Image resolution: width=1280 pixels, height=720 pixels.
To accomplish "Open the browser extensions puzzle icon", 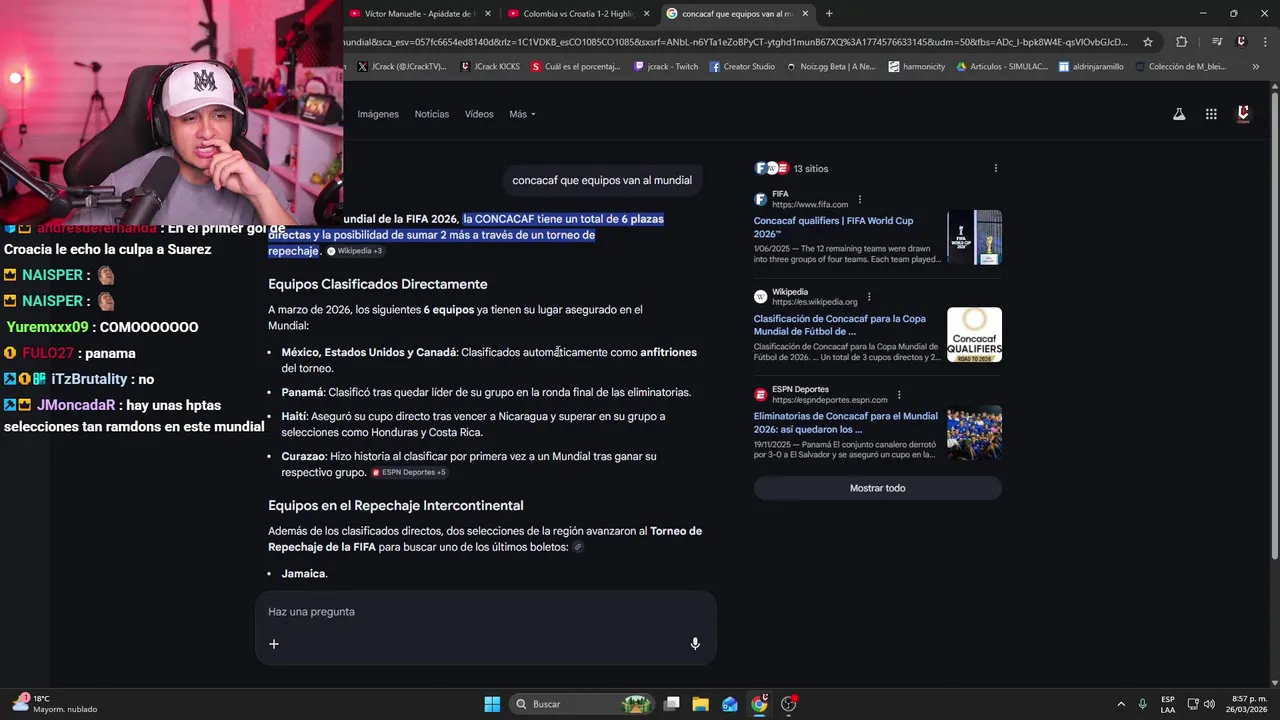I will pos(1181,42).
